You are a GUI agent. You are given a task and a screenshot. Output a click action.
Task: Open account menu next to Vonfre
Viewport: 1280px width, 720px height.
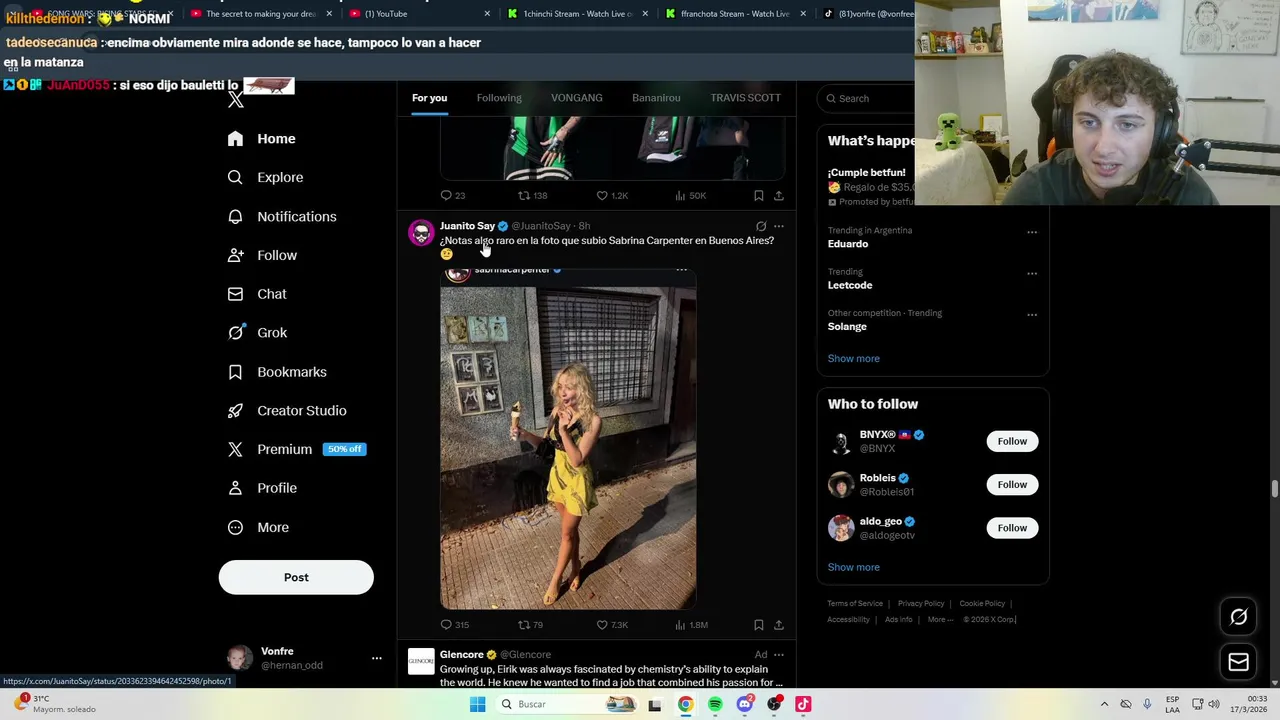click(376, 658)
